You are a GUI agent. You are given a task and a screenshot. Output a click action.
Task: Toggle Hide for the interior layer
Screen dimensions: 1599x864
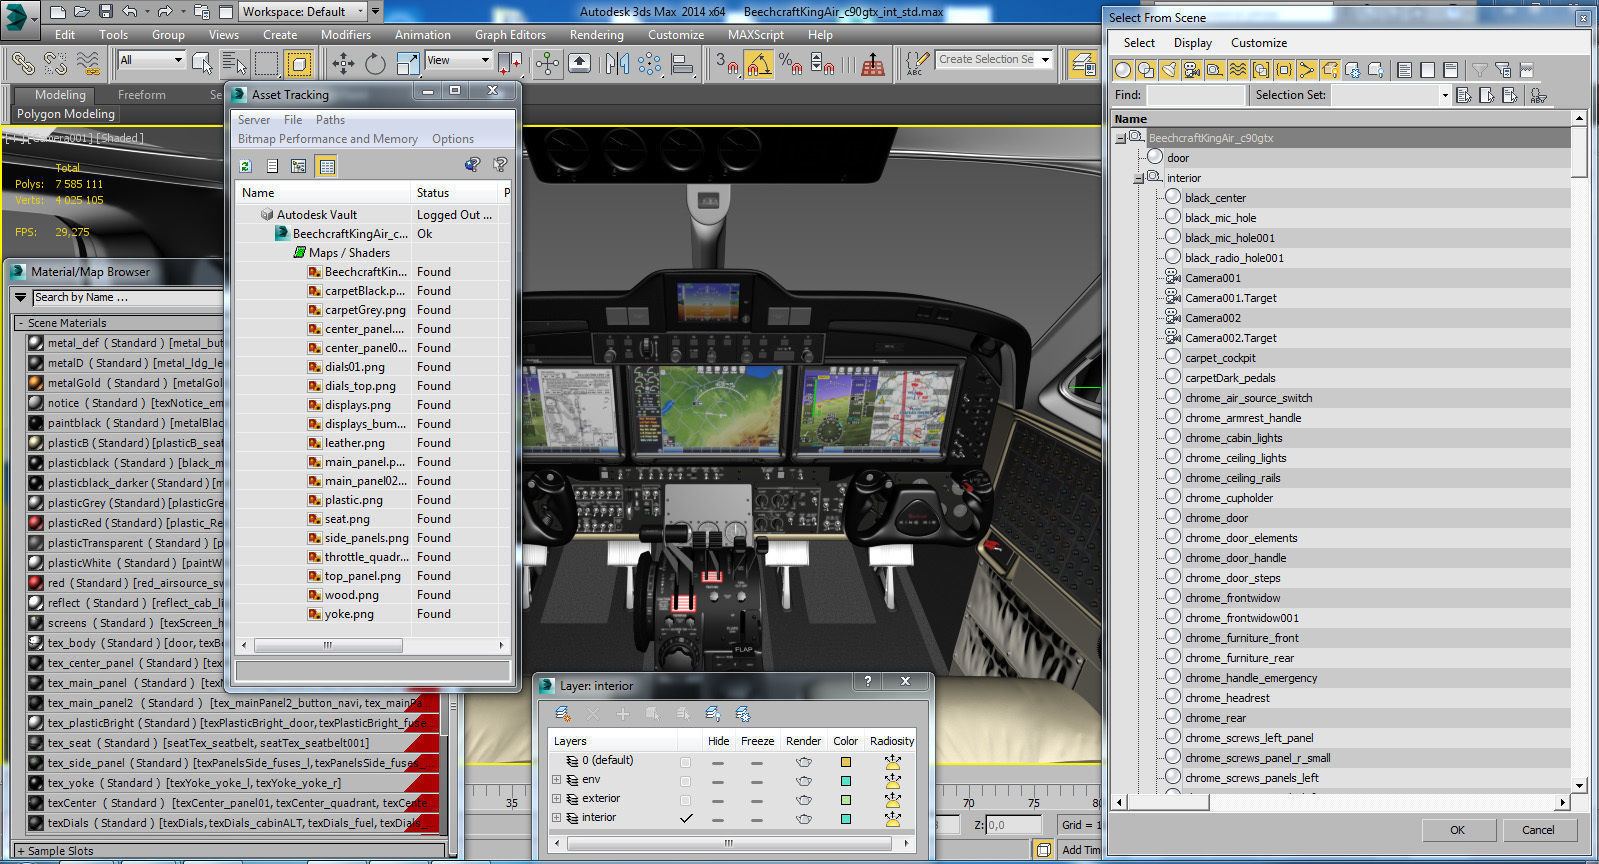tap(718, 818)
